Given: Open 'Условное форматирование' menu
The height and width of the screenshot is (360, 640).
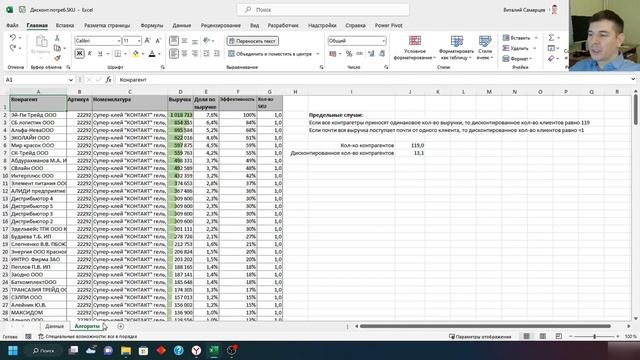Looking at the screenshot, I should click(415, 48).
